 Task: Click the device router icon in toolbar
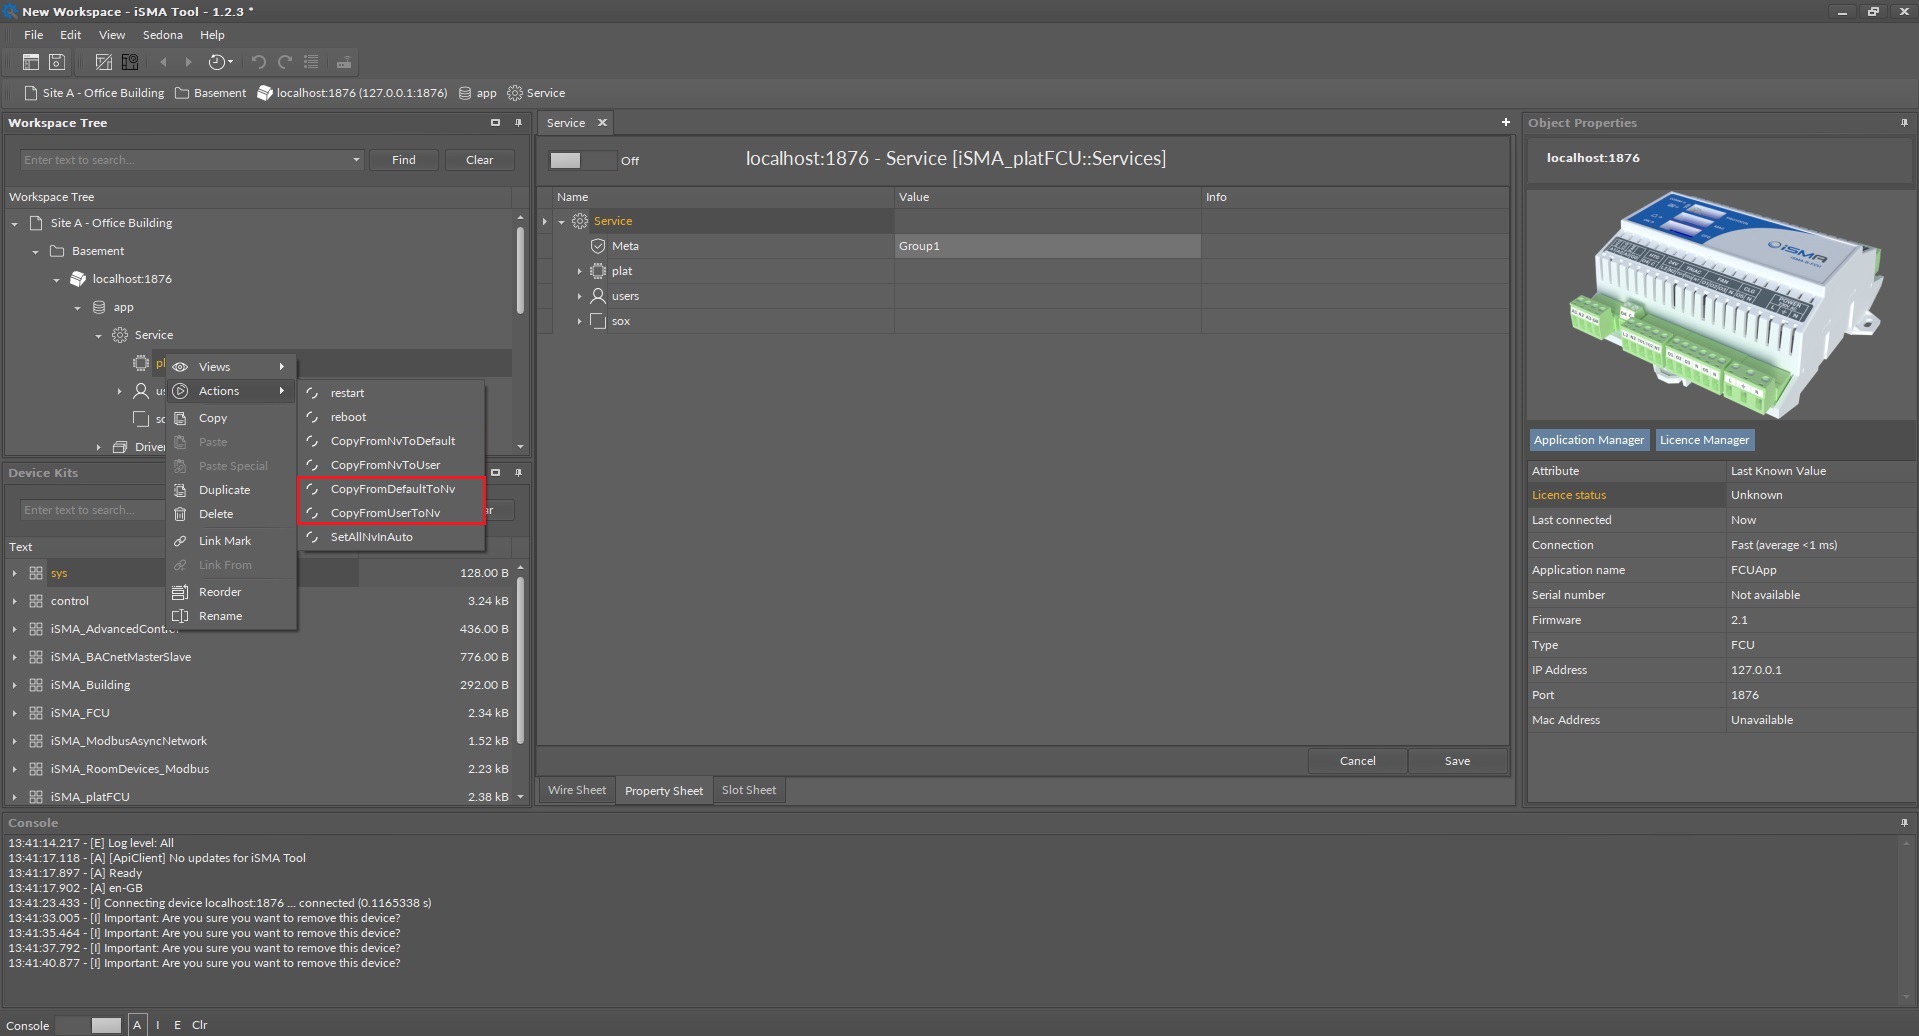[343, 62]
